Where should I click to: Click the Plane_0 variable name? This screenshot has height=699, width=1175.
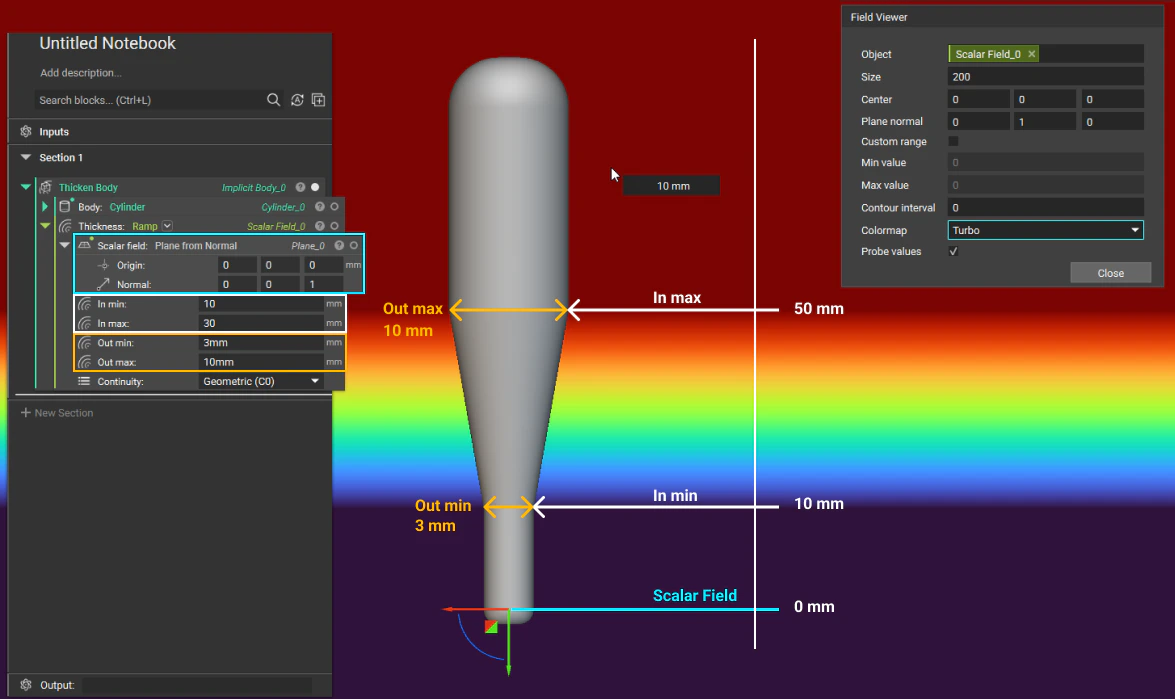tap(308, 246)
